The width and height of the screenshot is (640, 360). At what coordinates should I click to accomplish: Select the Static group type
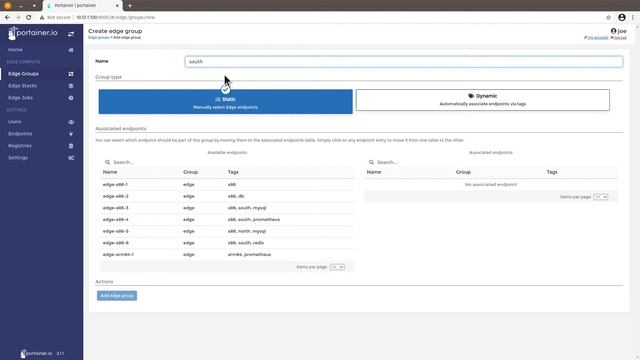click(x=225, y=102)
